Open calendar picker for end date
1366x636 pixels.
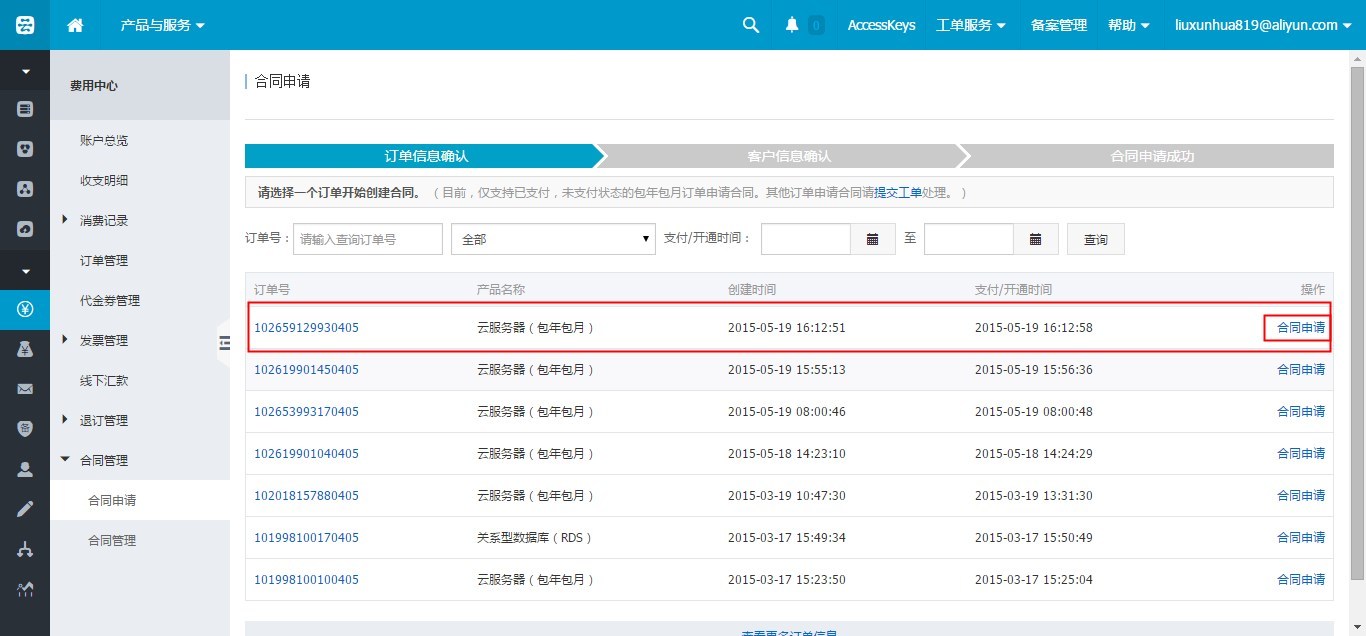[x=1035, y=239]
